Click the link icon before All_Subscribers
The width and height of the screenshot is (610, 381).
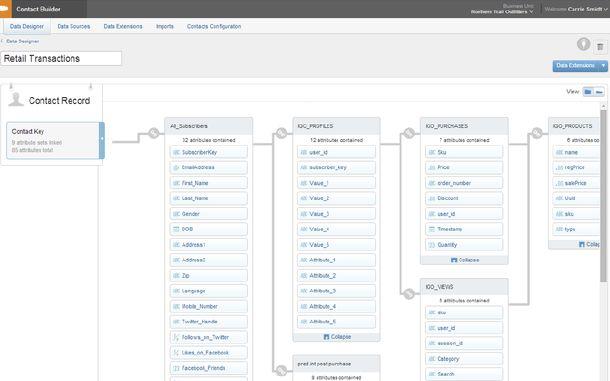pyautogui.click(x=154, y=133)
